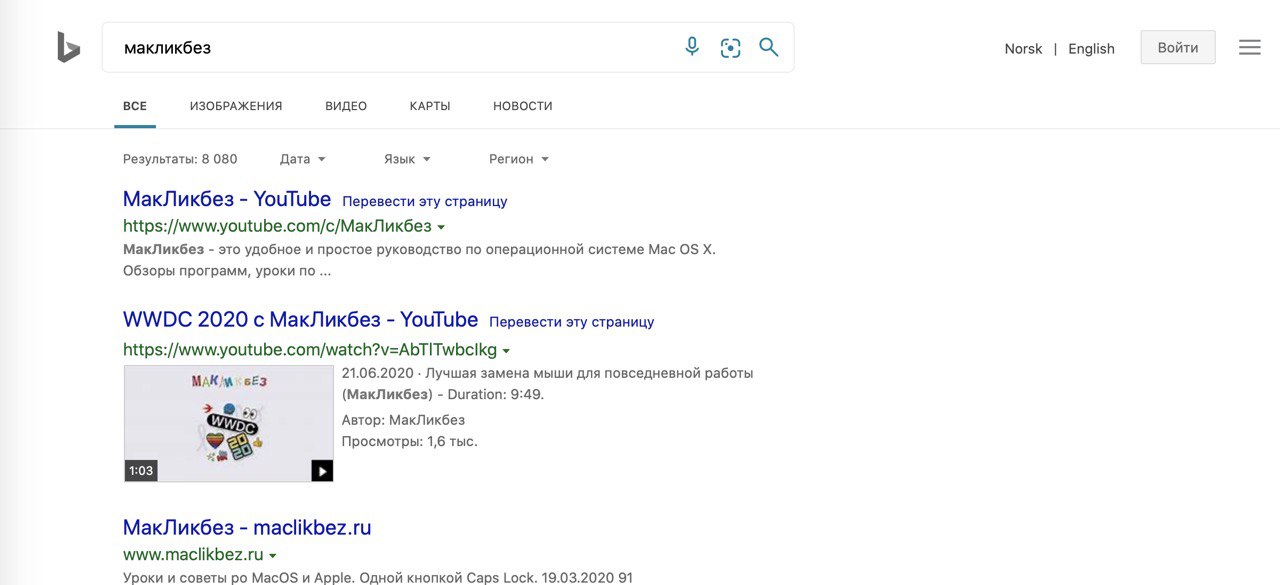
Task: Switch to the ВИДЕО tab
Action: point(346,106)
